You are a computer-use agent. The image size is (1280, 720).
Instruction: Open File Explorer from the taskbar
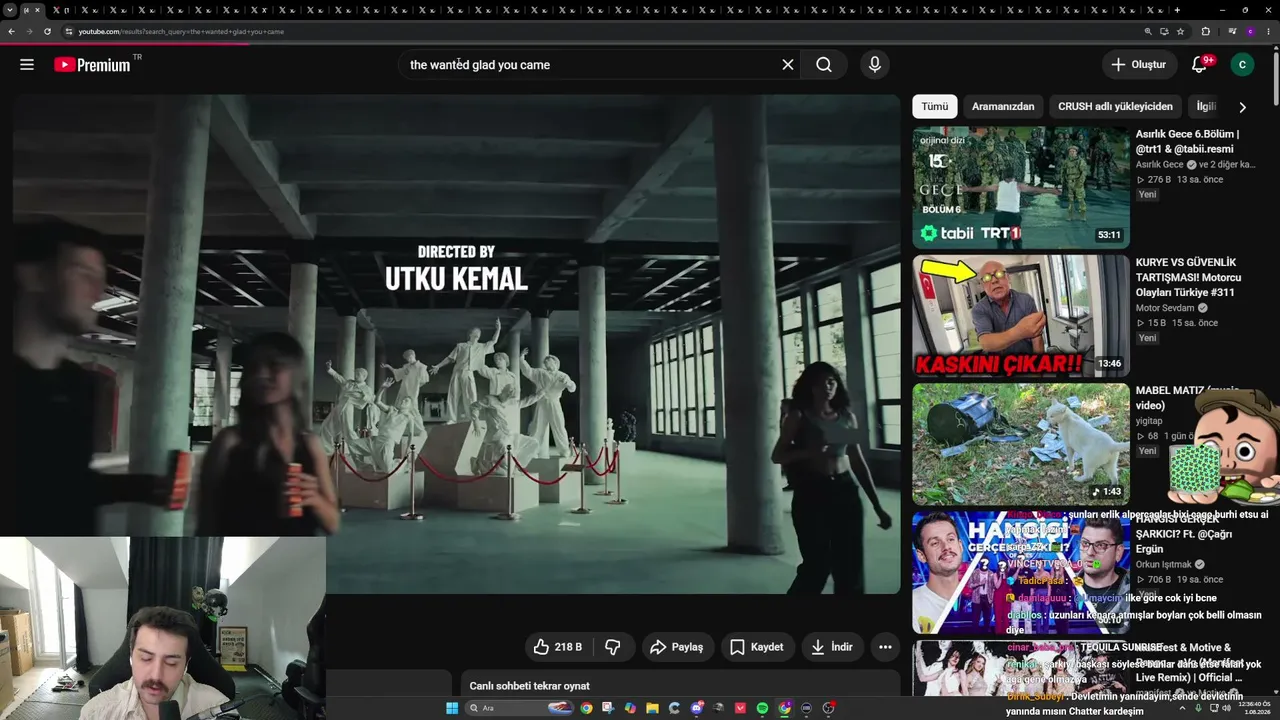652,708
